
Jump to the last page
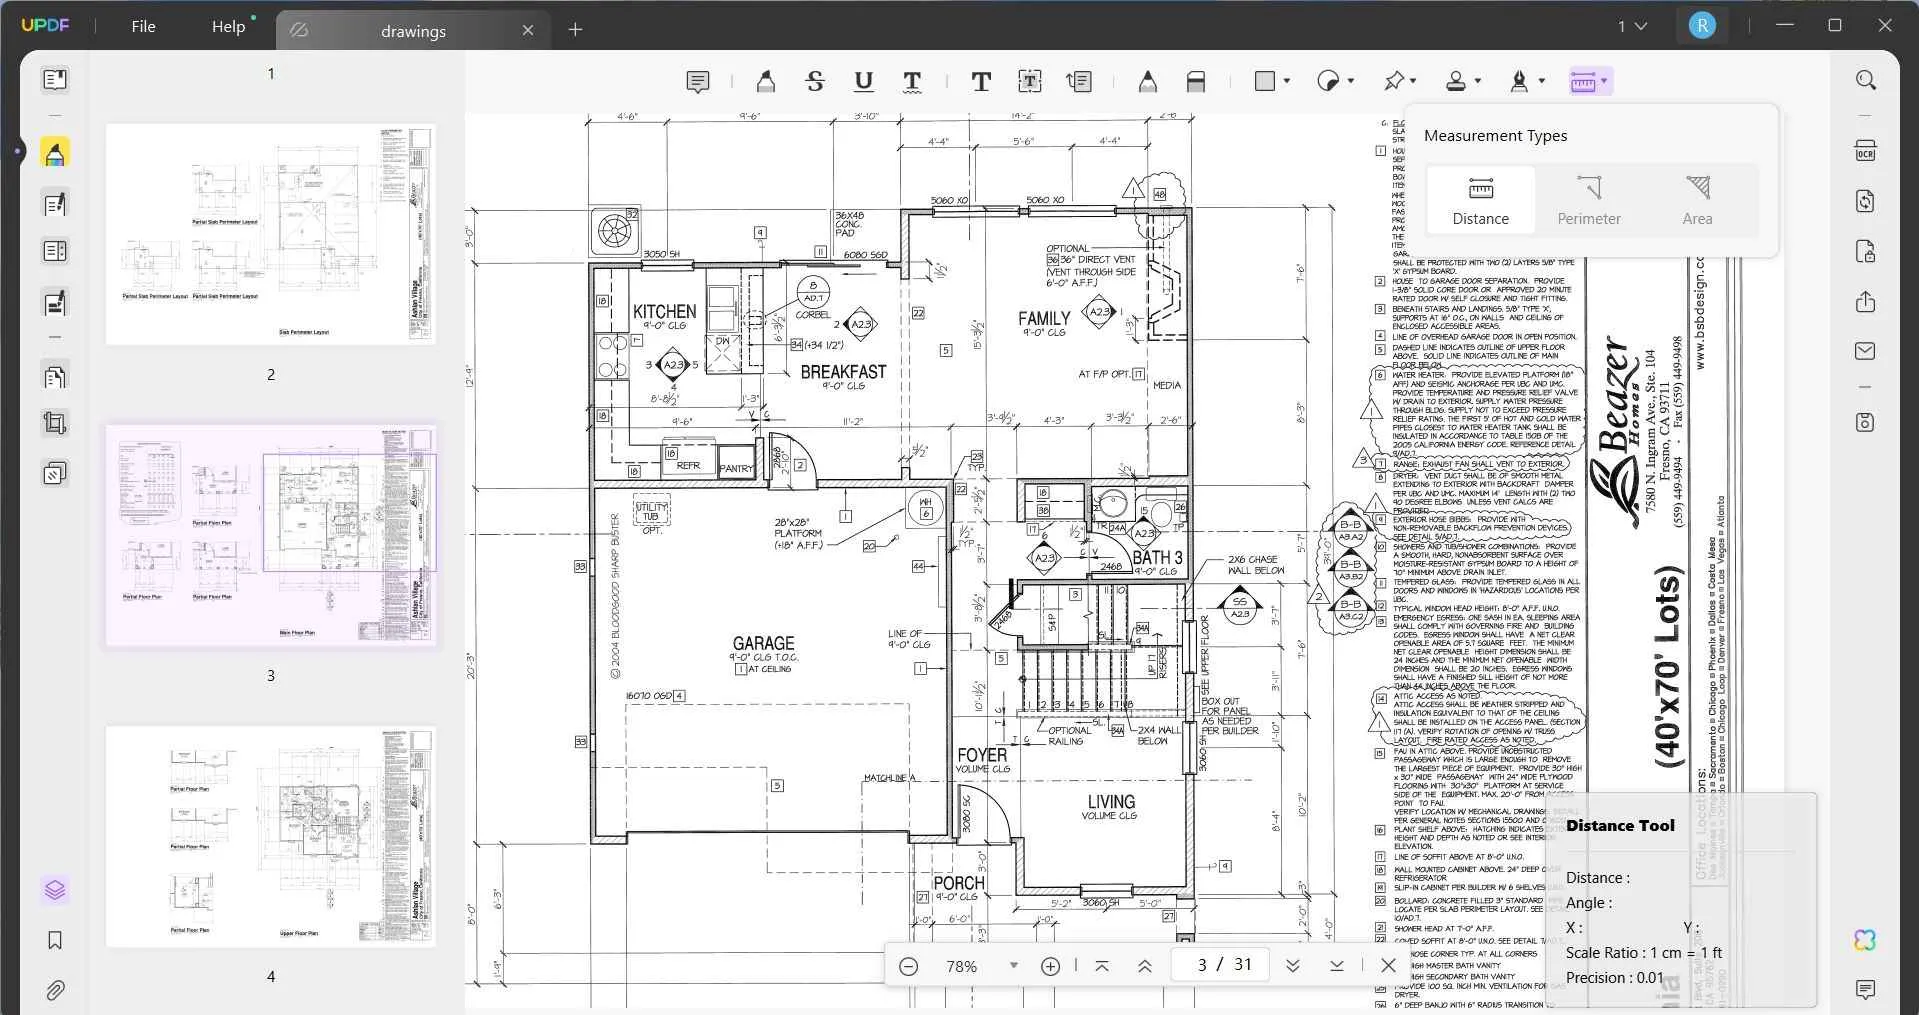tap(1337, 966)
